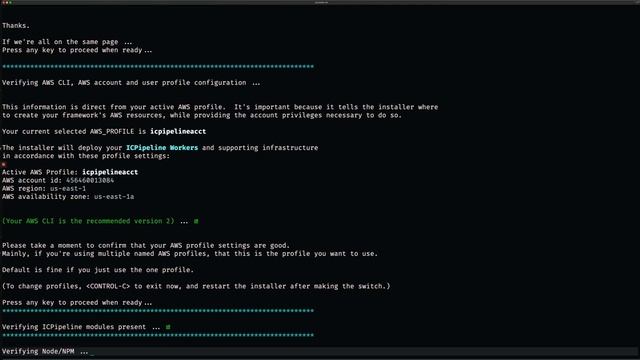The image size is (640, 360).
Task: Click "Default is fine if you just use" line
Action: click(98, 270)
